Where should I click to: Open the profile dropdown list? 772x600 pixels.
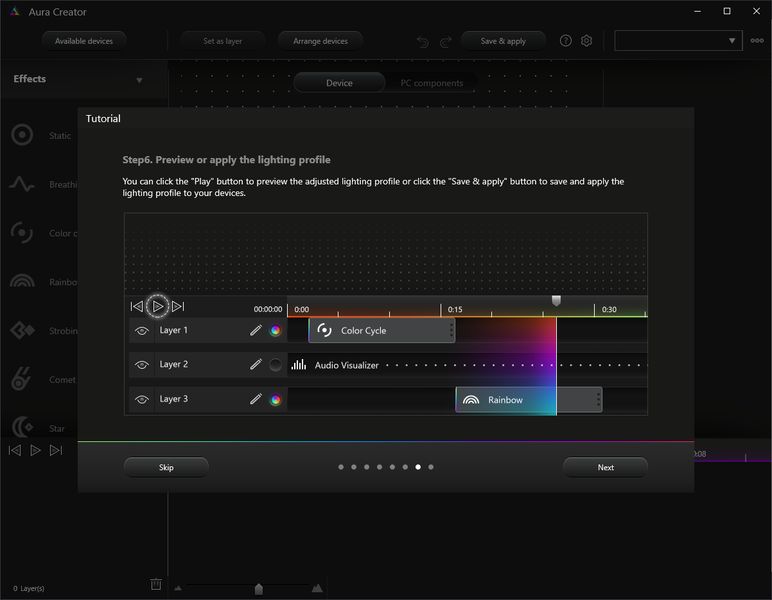[678, 40]
